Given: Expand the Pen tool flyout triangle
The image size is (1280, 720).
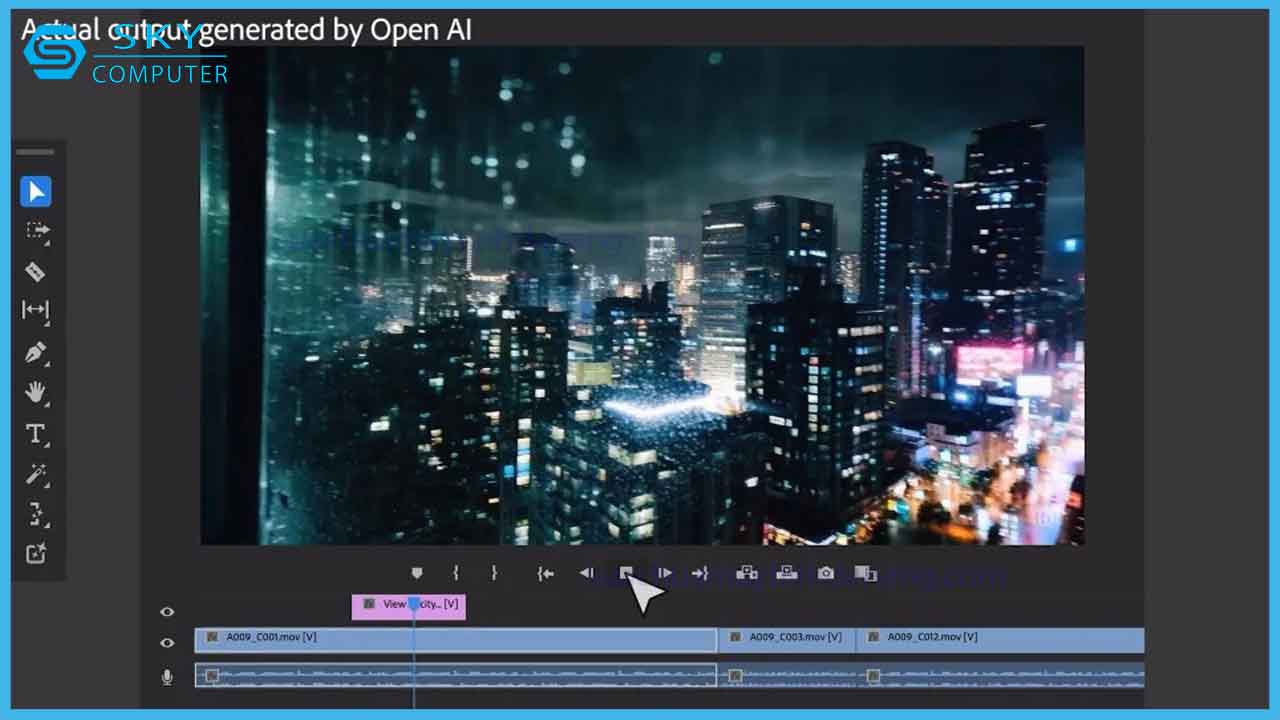Looking at the screenshot, I should 46,362.
